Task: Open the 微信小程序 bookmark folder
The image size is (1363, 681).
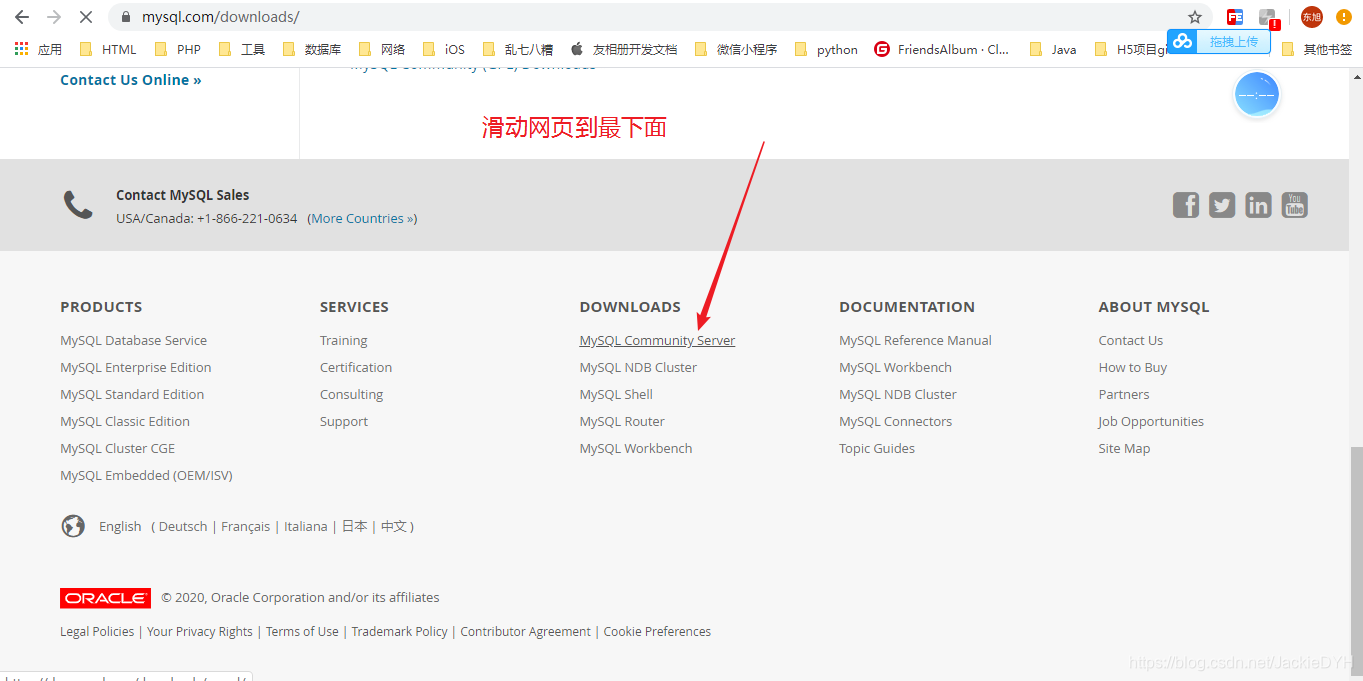Action: click(735, 49)
